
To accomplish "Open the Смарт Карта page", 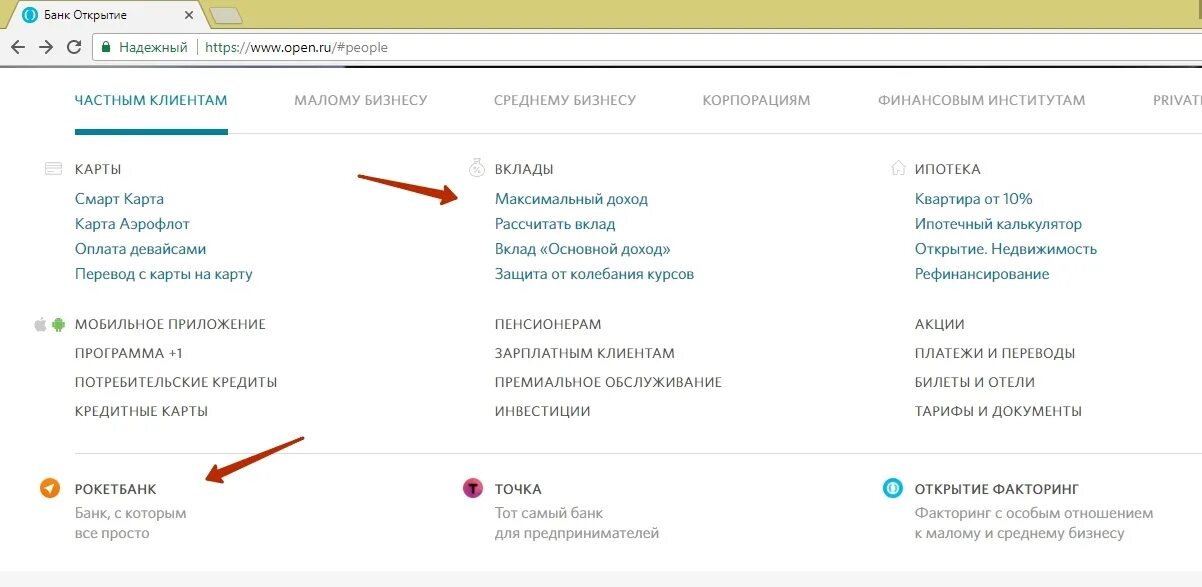I will click(119, 198).
